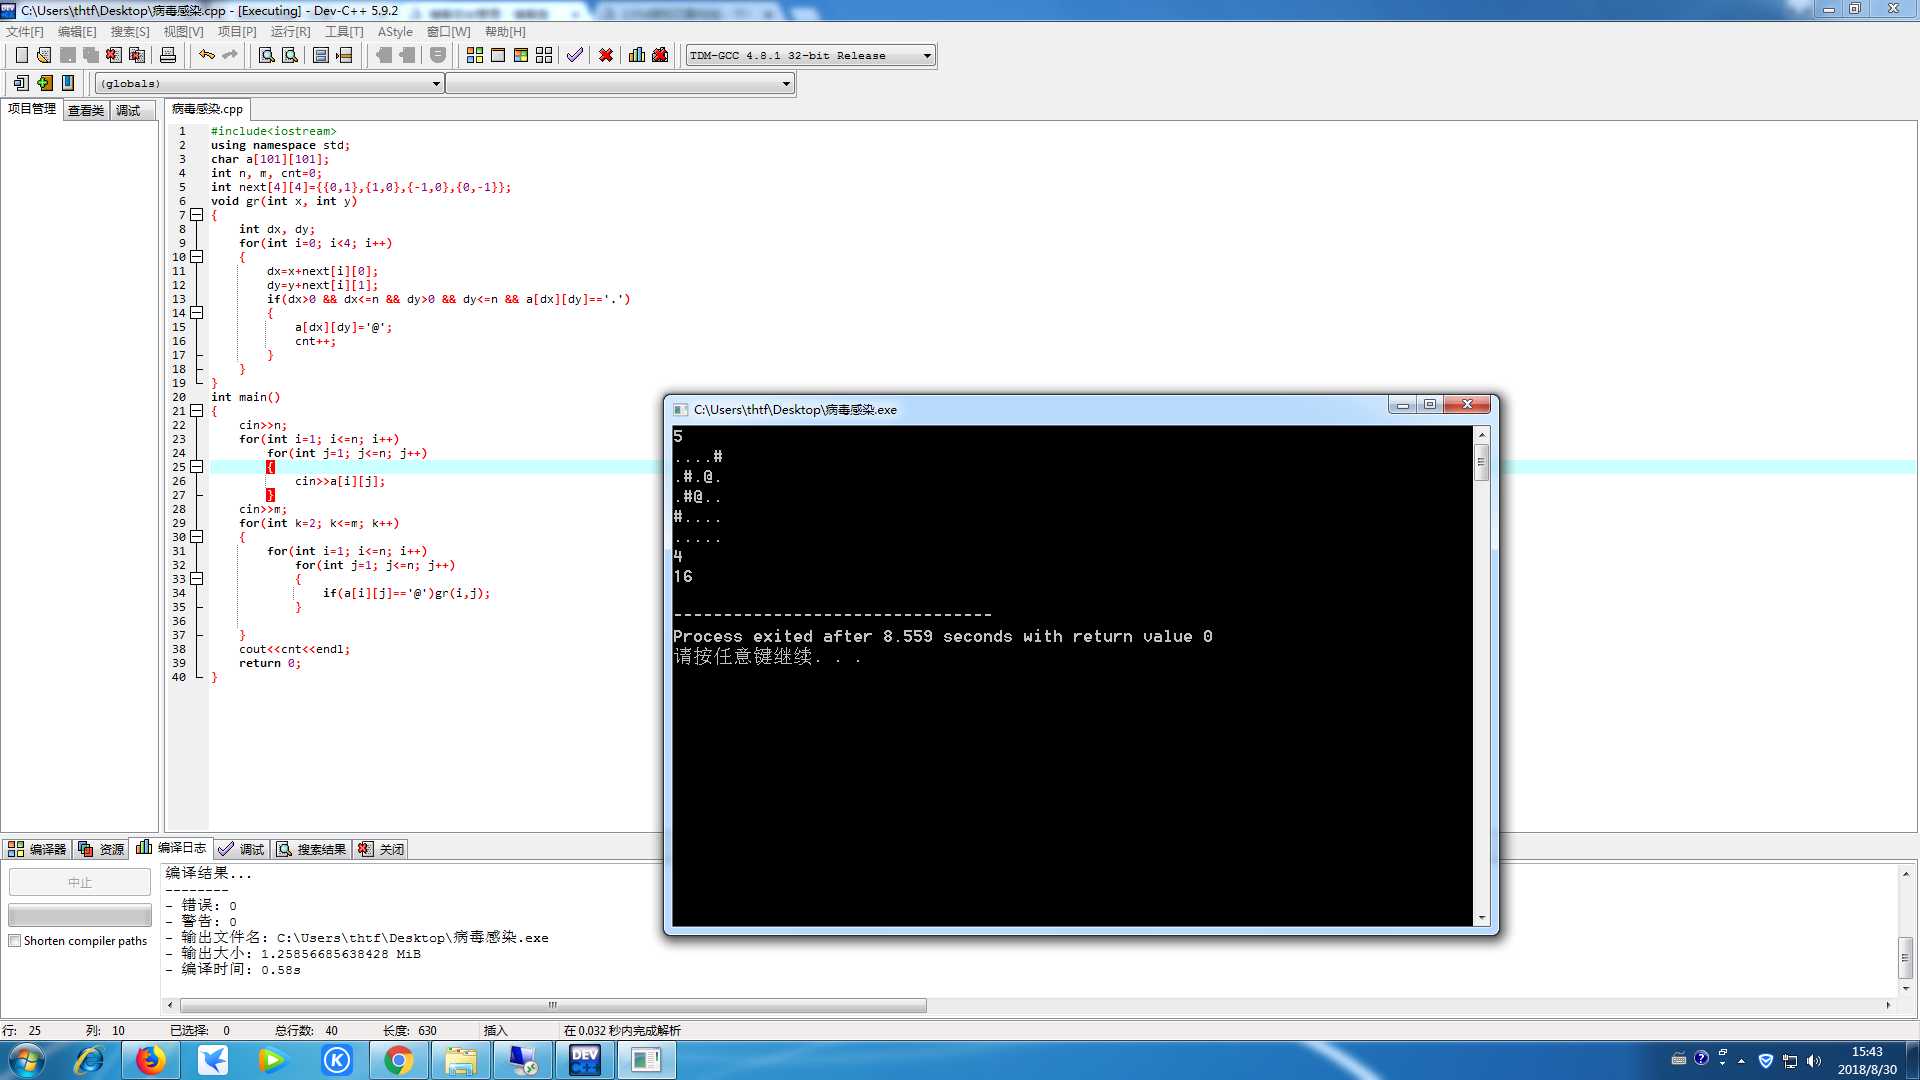
Task: Open the (globals) scope dropdown
Action: coord(270,83)
